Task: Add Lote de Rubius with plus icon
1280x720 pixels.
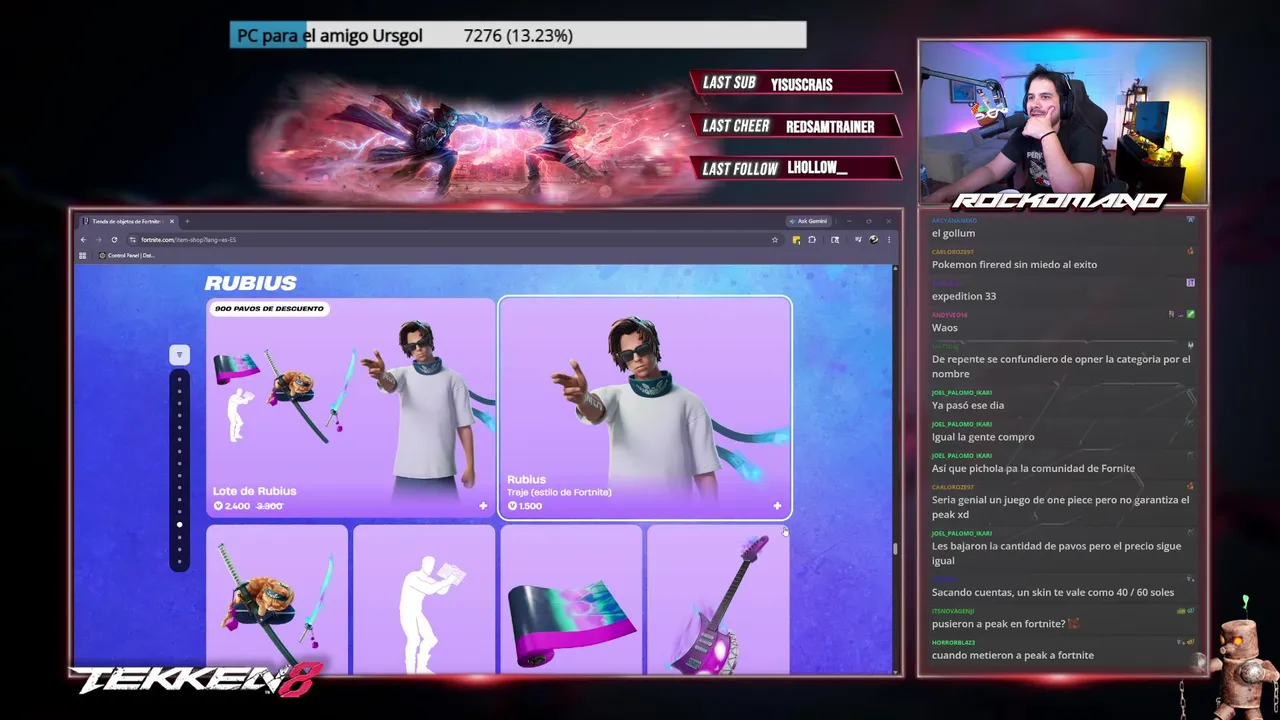Action: [483, 506]
